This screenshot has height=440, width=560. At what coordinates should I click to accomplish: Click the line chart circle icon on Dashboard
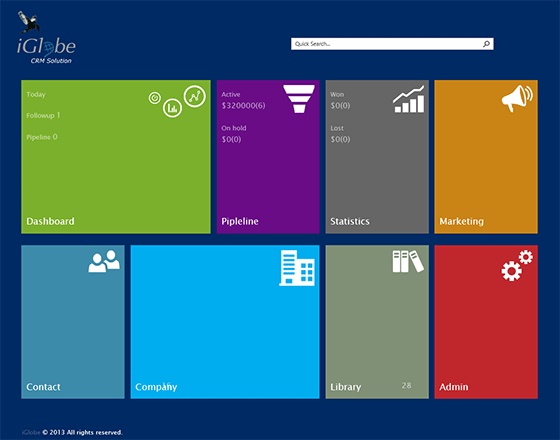pyautogui.click(x=195, y=96)
